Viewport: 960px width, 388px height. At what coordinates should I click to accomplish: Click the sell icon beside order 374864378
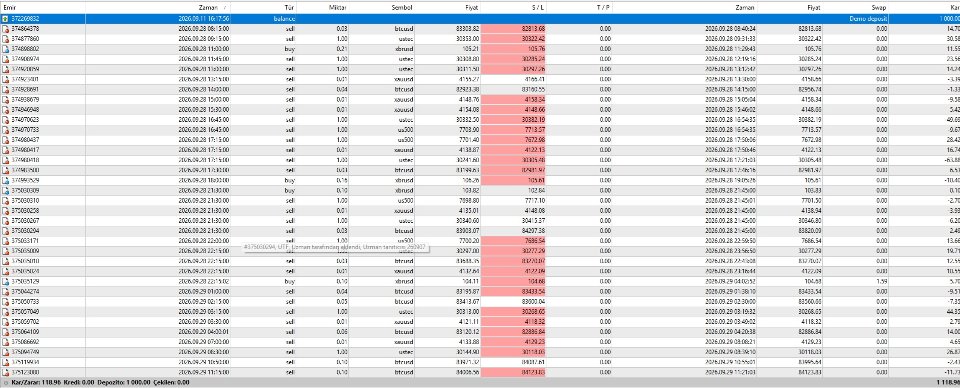point(6,29)
